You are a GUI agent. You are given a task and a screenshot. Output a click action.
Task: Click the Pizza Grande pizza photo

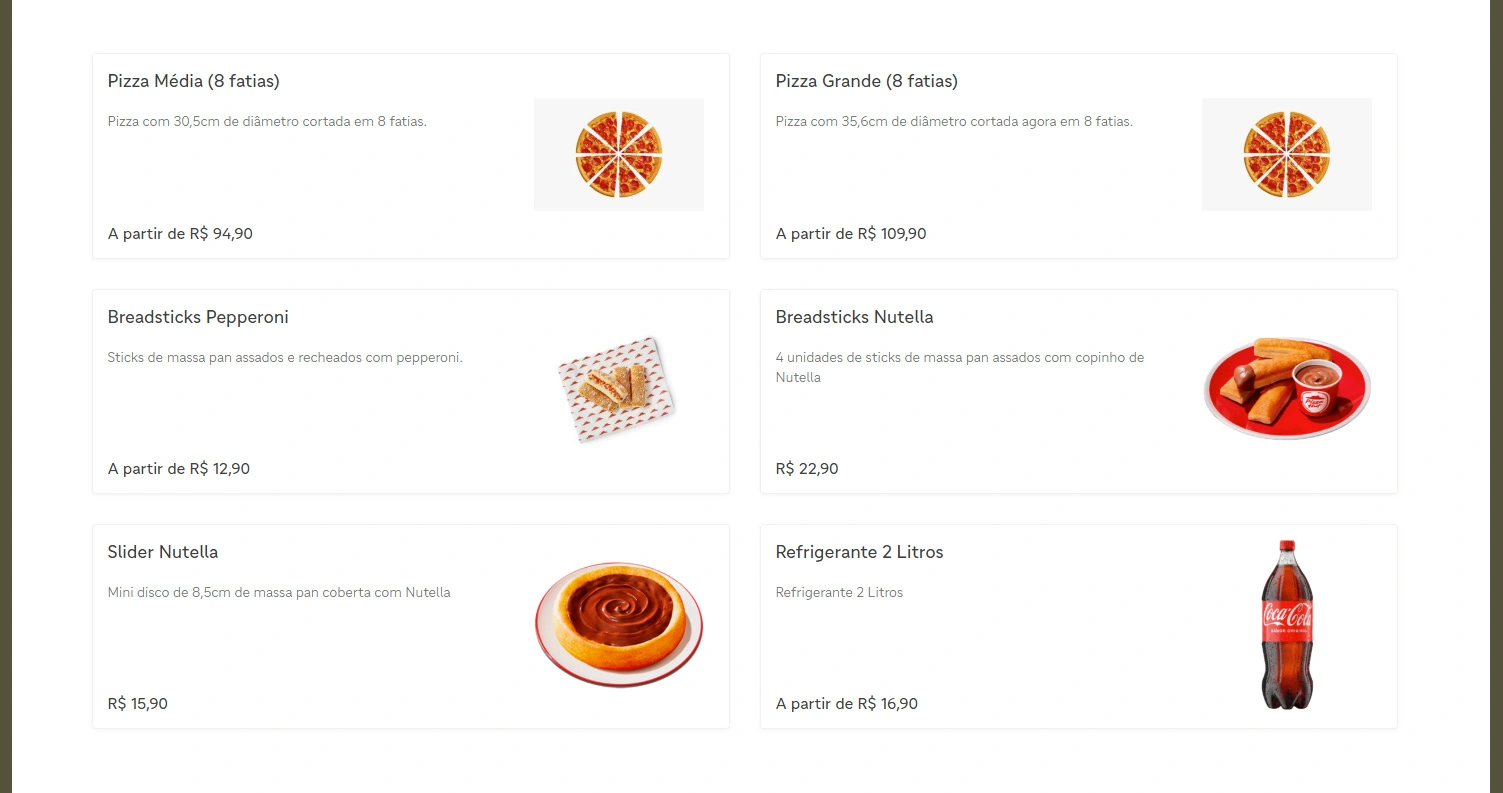click(1286, 154)
